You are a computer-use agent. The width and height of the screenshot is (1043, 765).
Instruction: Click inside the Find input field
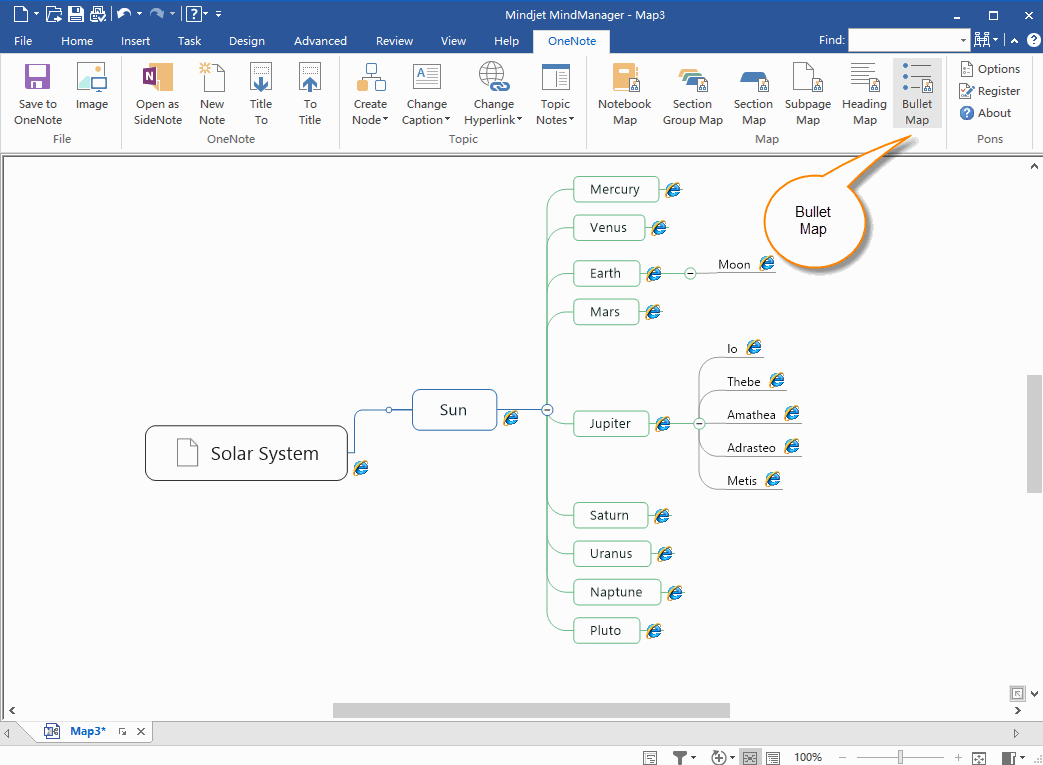pos(903,41)
